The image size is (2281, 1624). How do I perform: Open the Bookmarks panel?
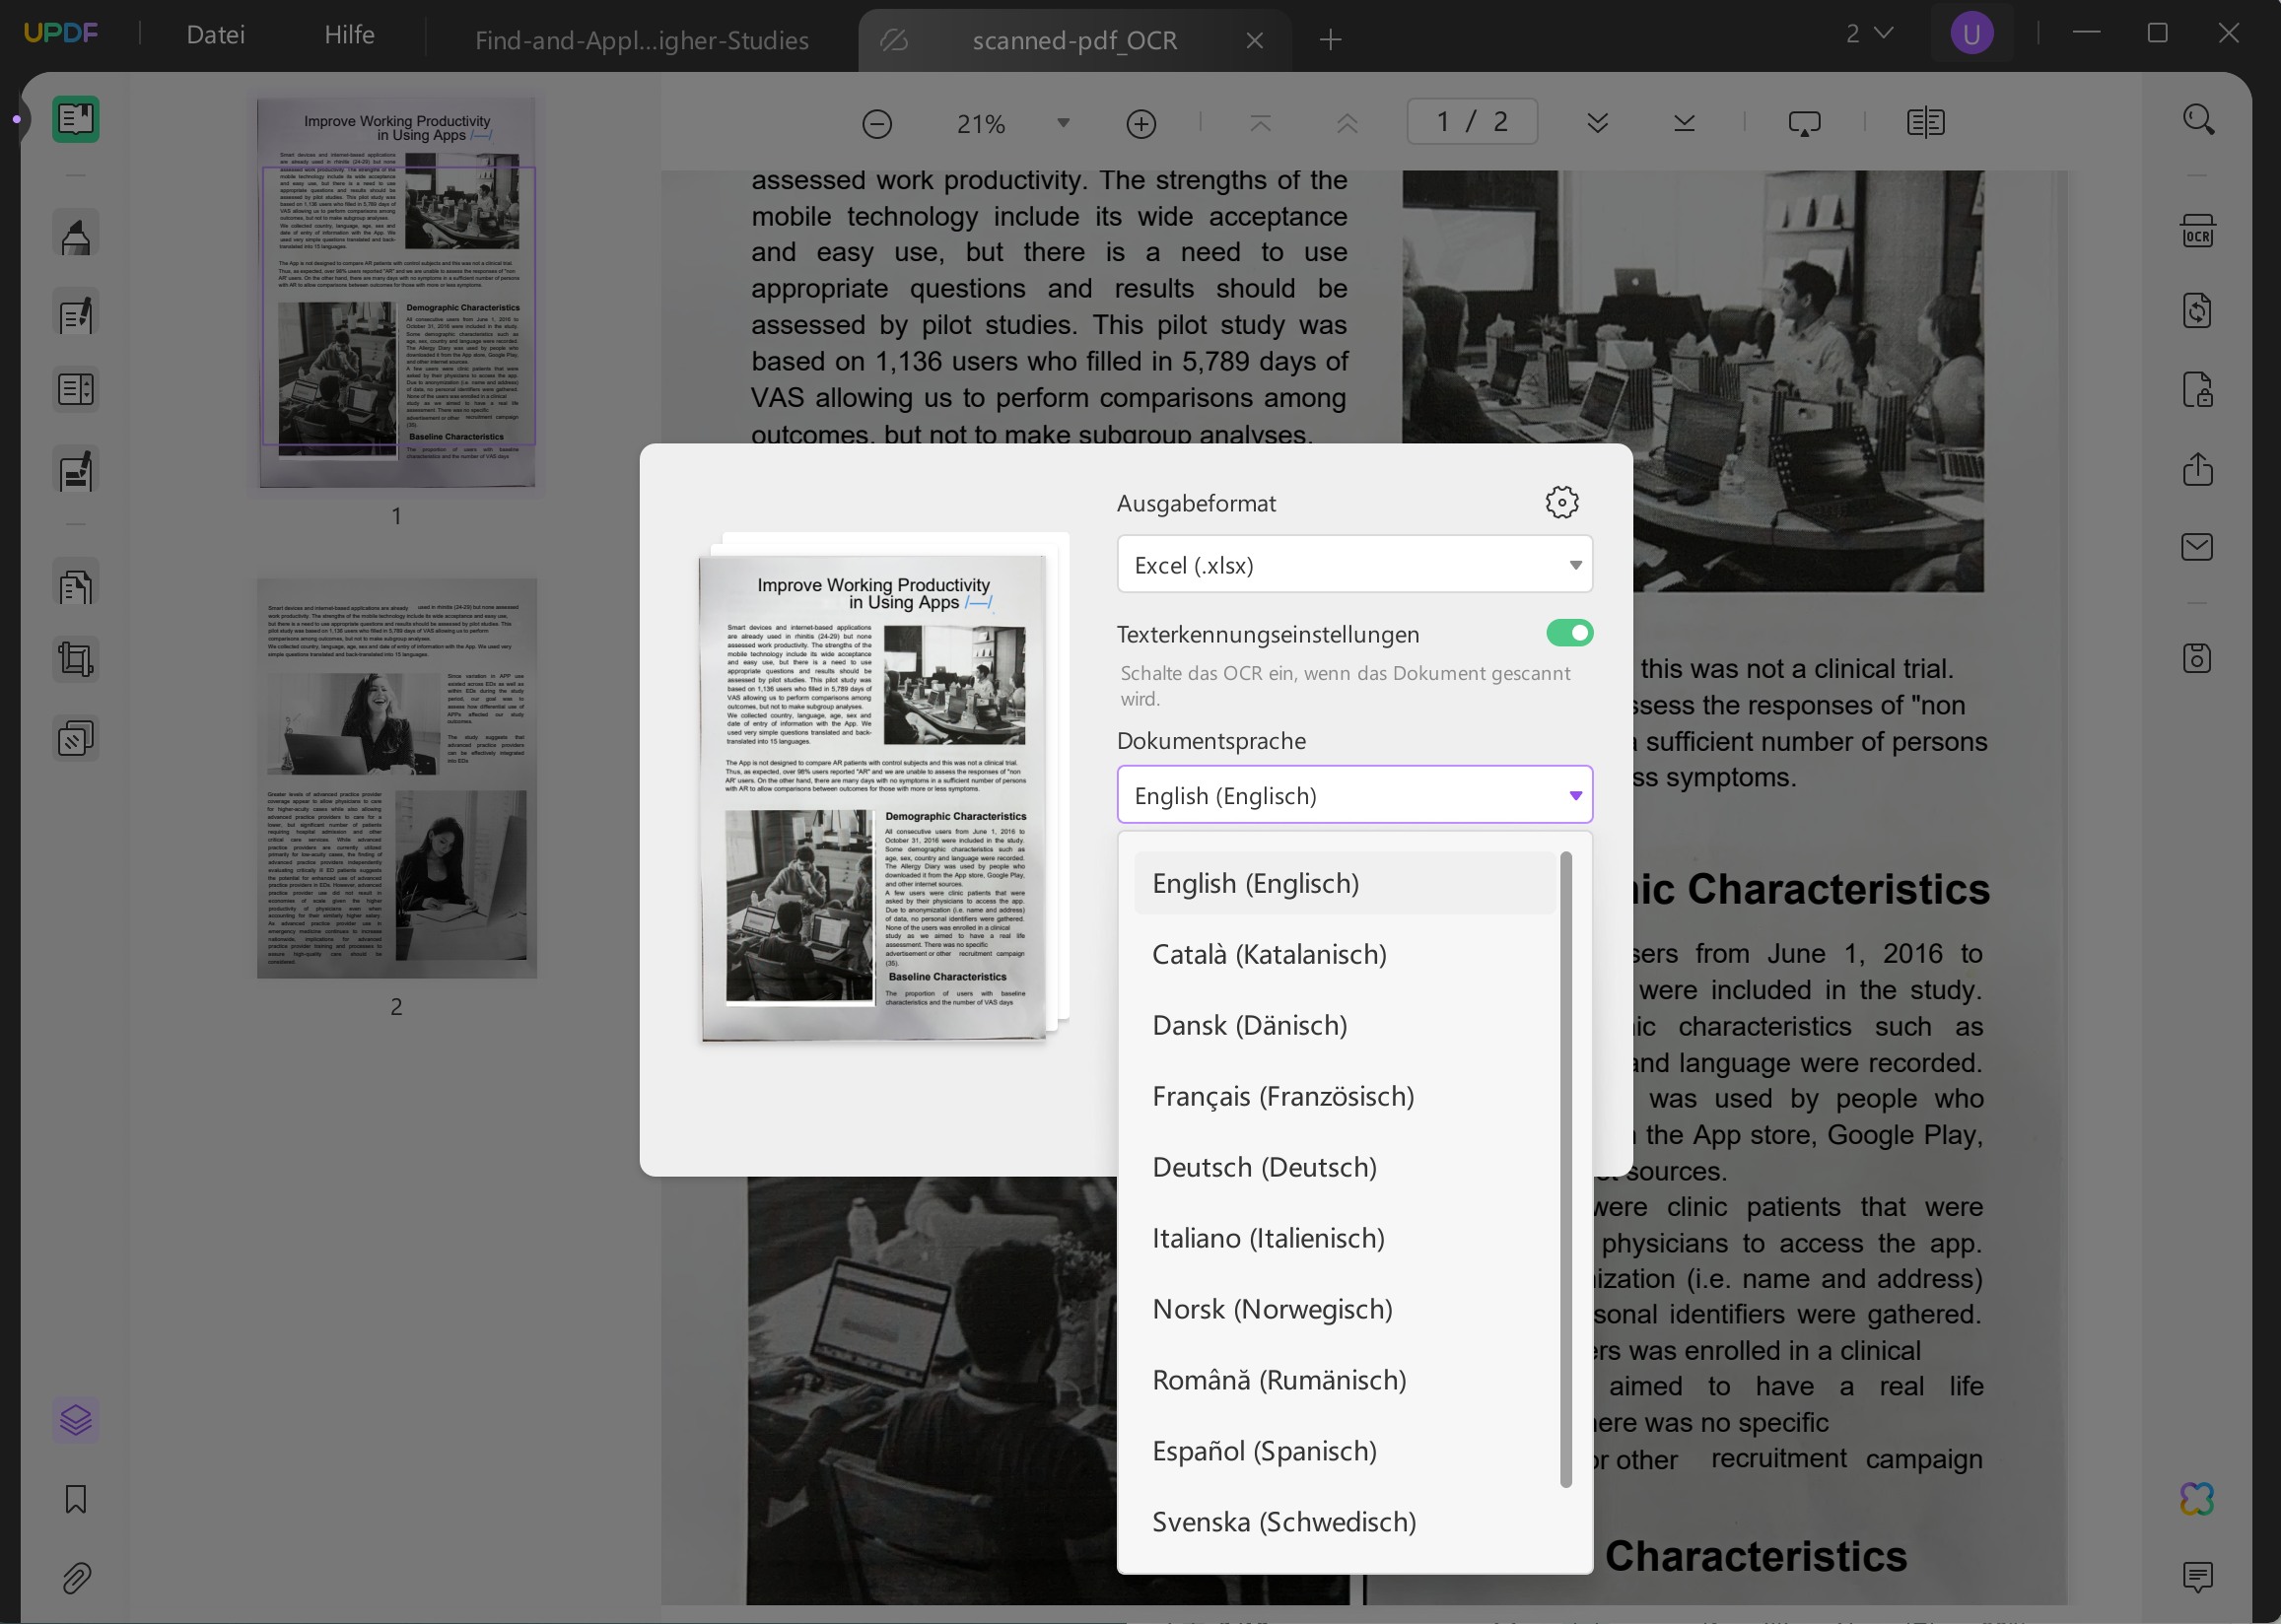(75, 1499)
